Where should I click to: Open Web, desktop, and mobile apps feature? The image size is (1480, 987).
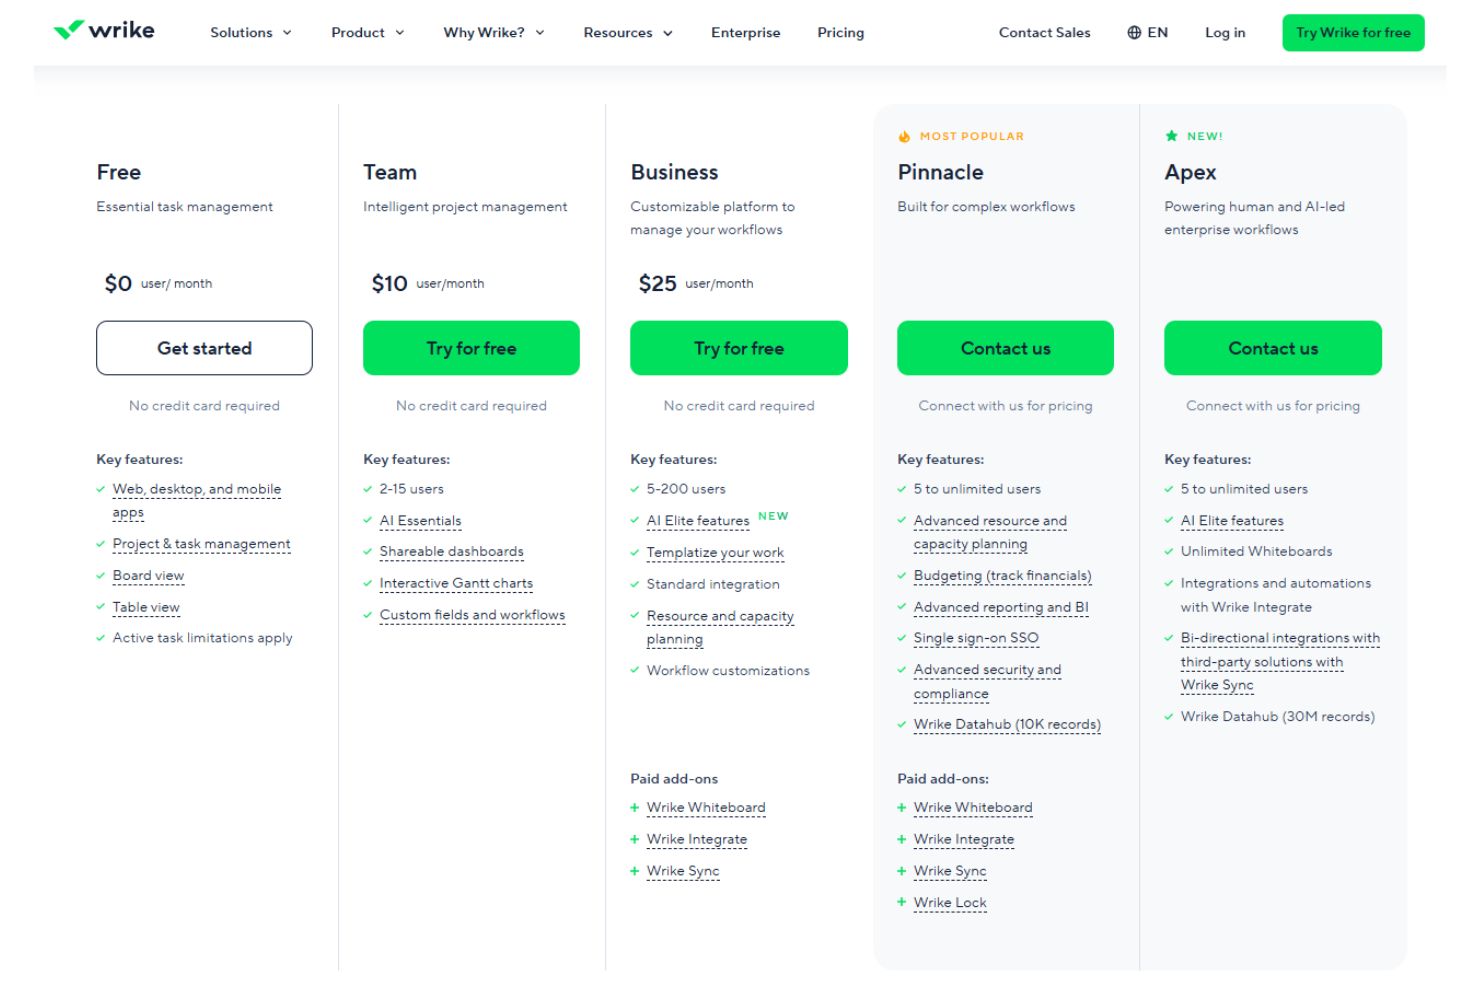(x=197, y=500)
